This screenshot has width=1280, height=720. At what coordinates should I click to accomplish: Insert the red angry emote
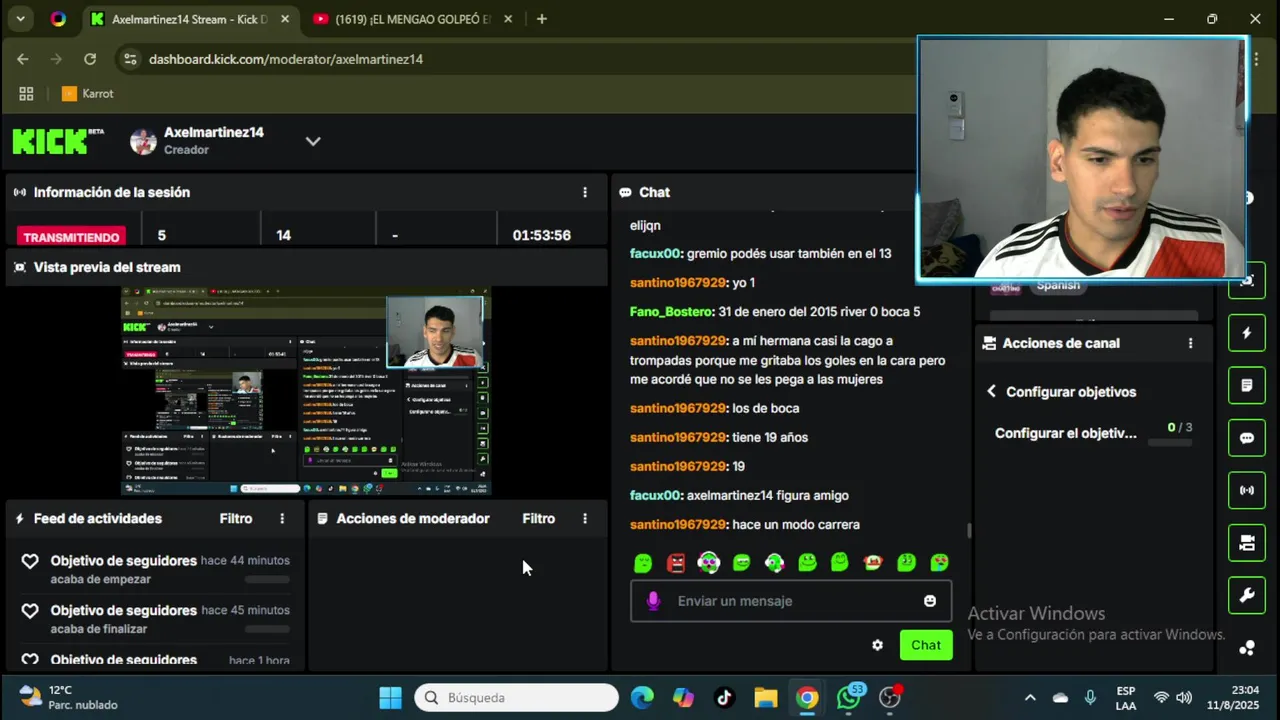point(676,563)
